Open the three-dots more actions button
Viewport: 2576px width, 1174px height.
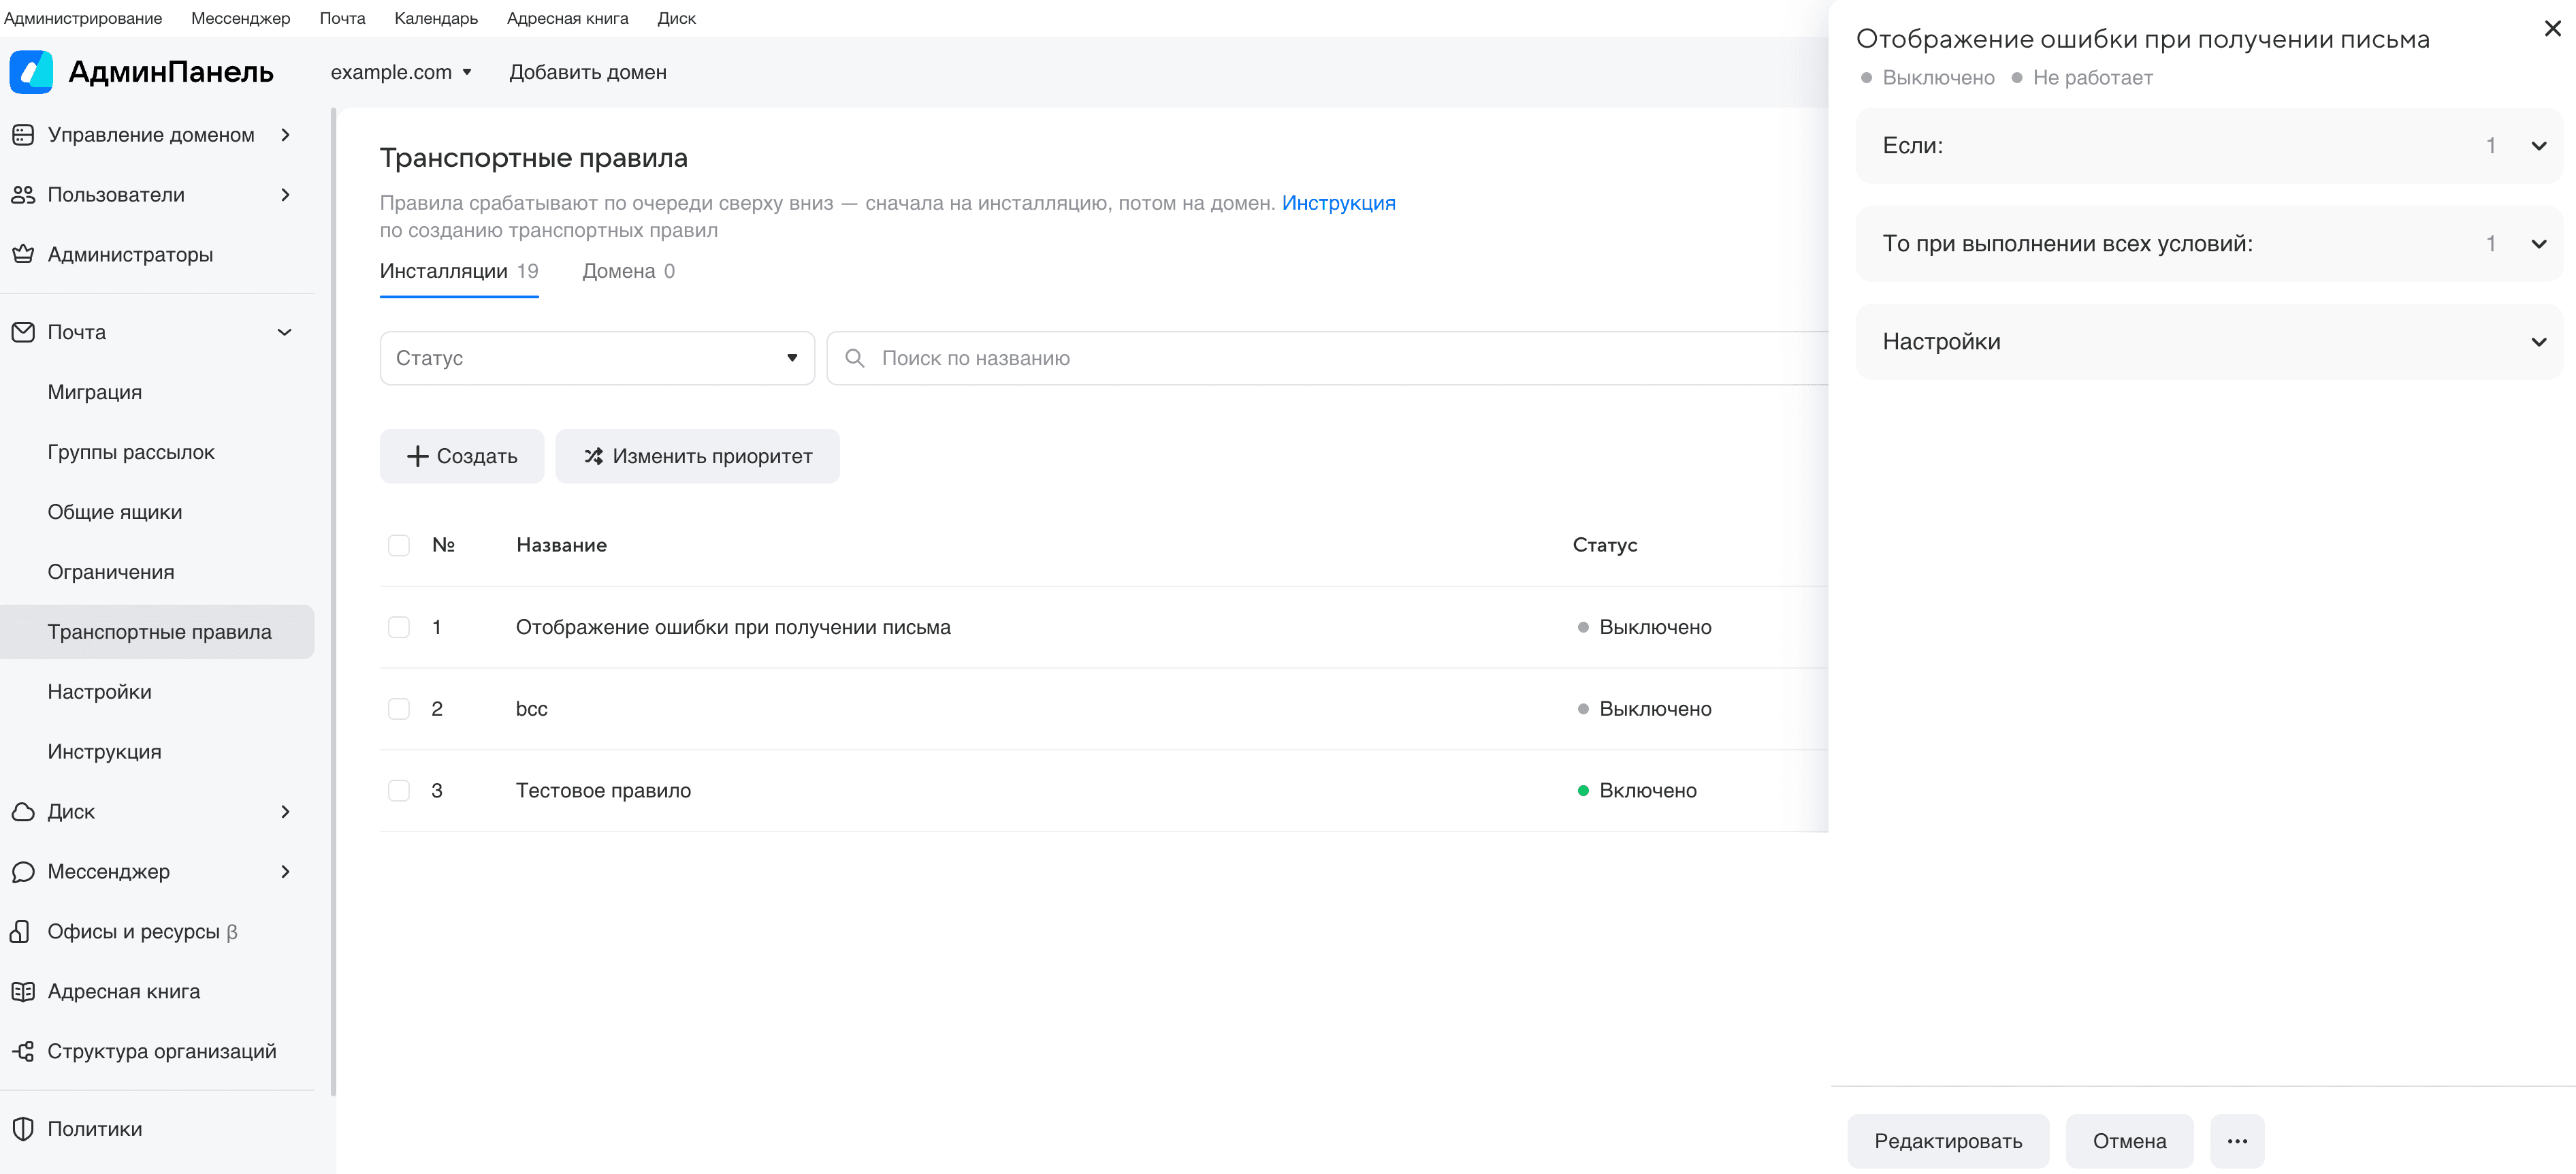2237,1141
